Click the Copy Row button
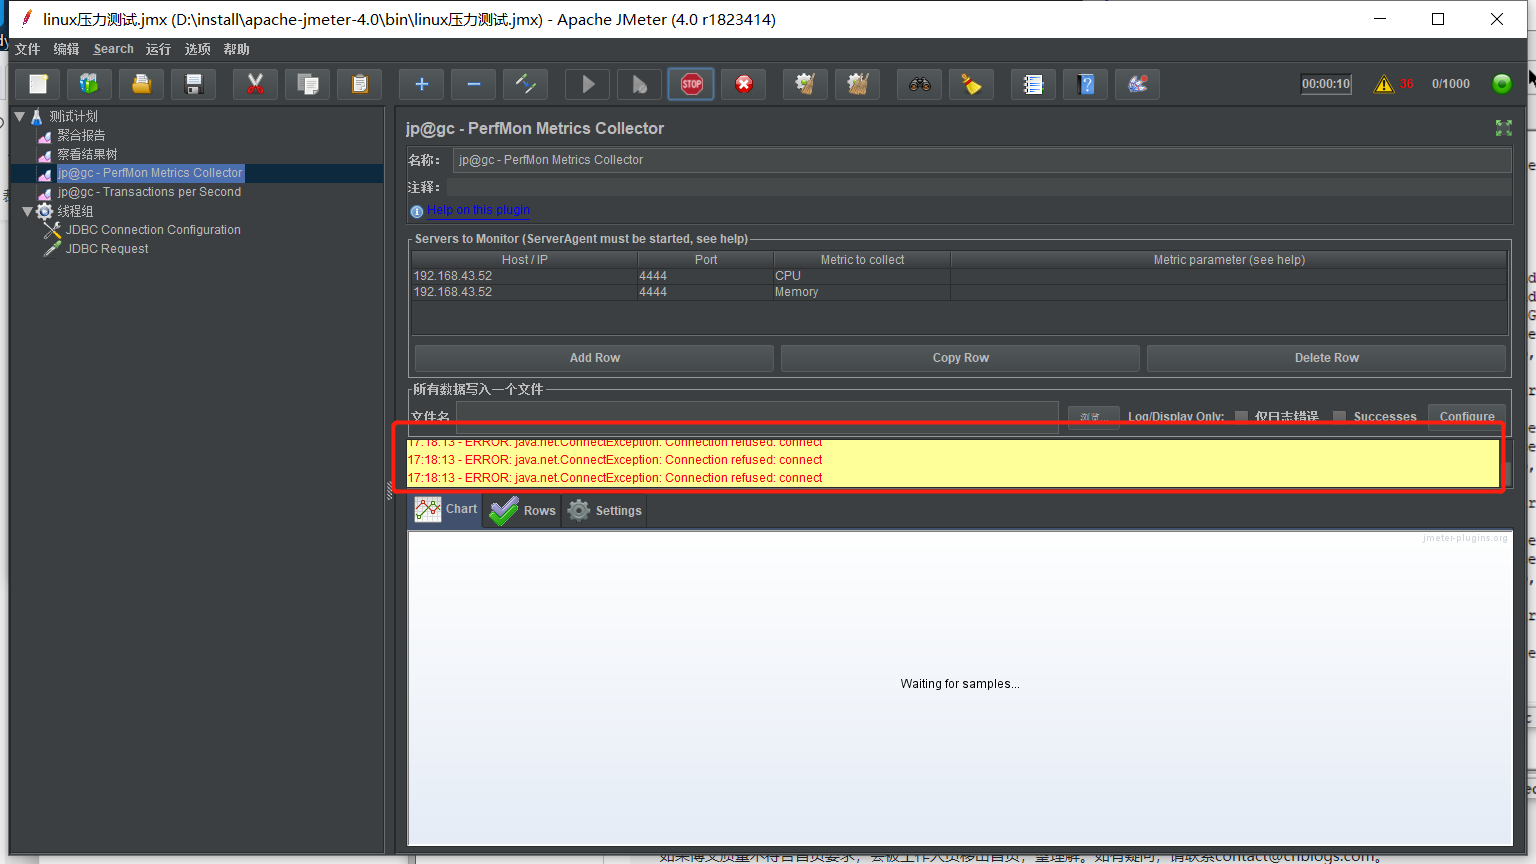This screenshot has height=864, width=1536. (960, 358)
